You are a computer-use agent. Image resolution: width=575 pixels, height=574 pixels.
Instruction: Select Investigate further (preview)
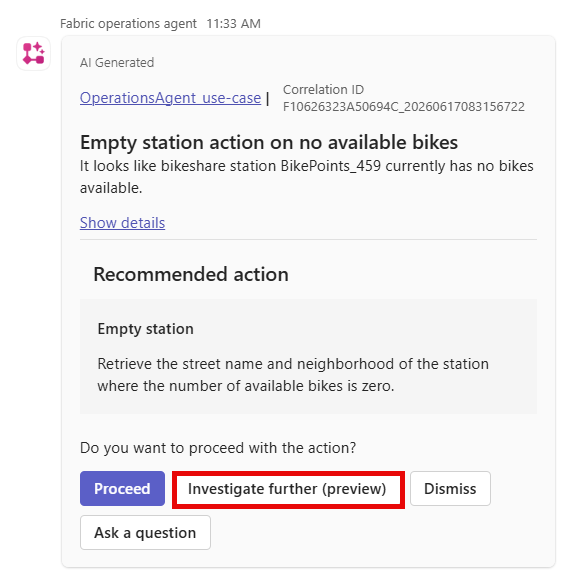click(x=288, y=489)
